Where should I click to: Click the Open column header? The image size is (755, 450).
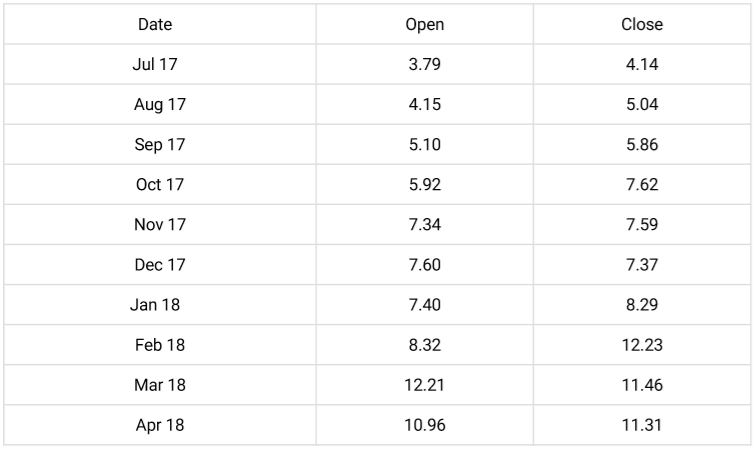pos(425,25)
